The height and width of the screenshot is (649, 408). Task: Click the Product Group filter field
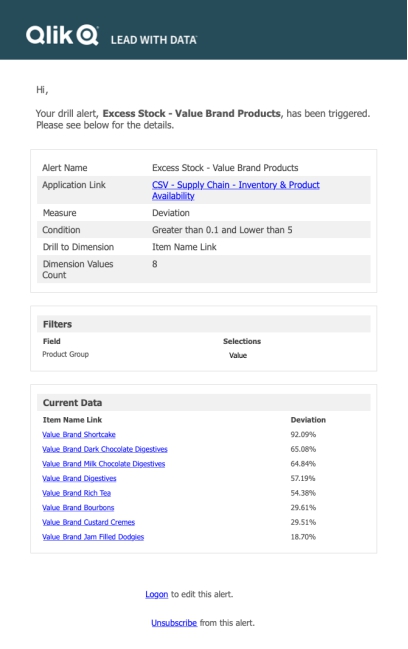click(x=65, y=354)
